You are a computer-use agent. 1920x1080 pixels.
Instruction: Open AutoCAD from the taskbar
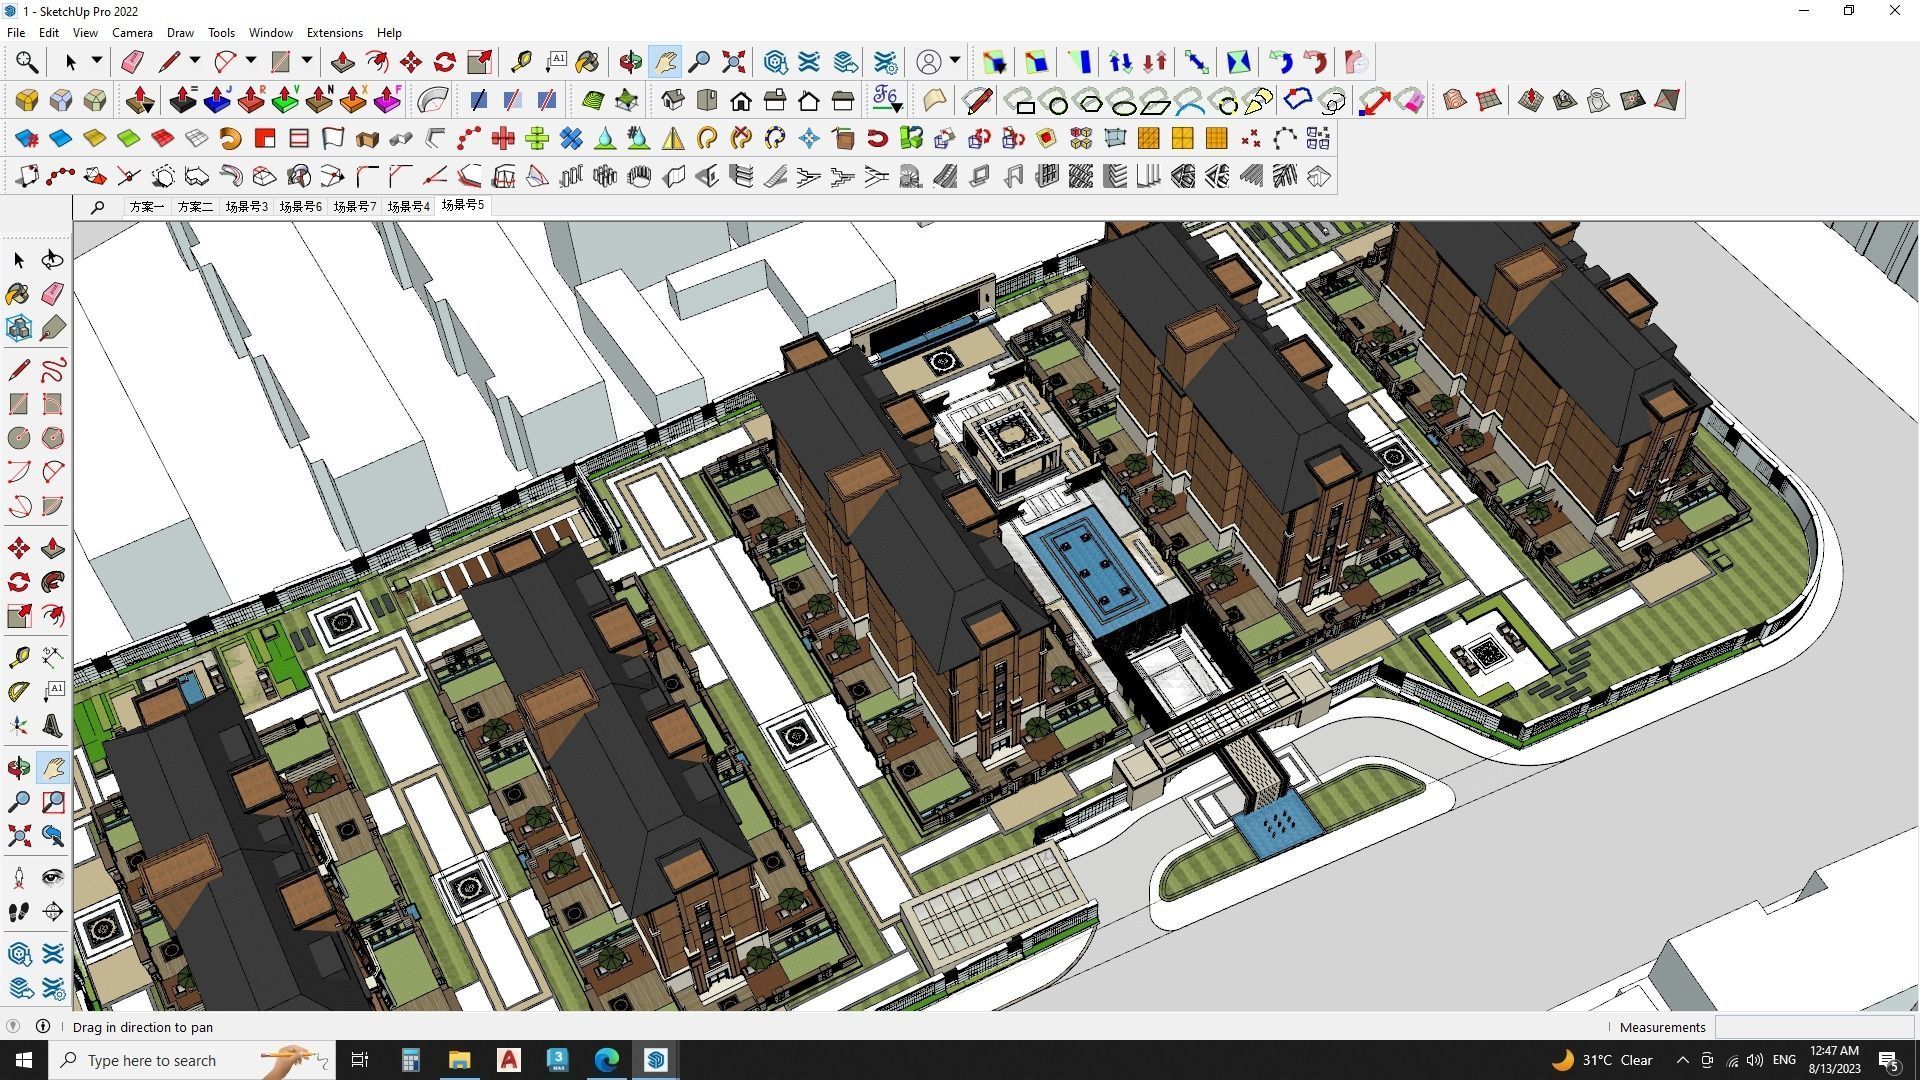pyautogui.click(x=509, y=1060)
